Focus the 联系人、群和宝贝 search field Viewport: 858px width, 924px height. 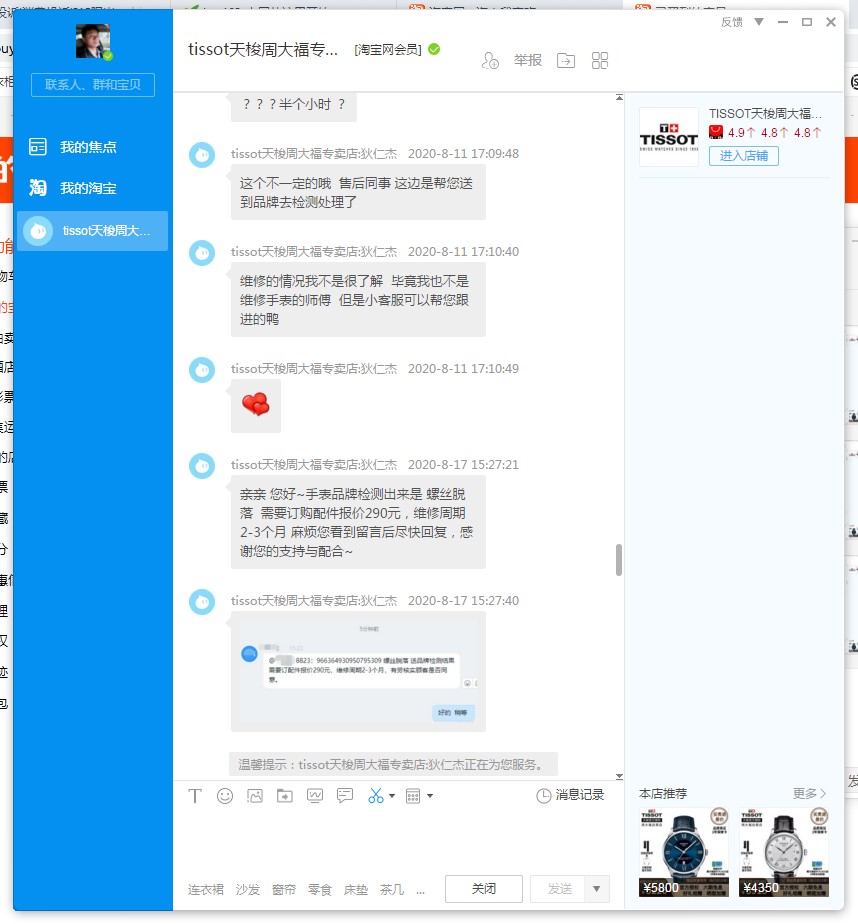[93, 85]
